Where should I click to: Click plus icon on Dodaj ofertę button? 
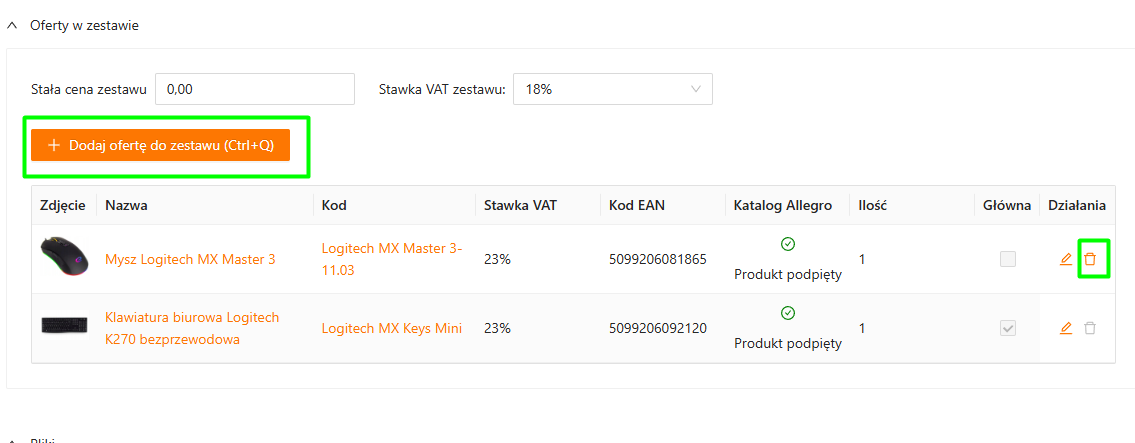click(54, 145)
